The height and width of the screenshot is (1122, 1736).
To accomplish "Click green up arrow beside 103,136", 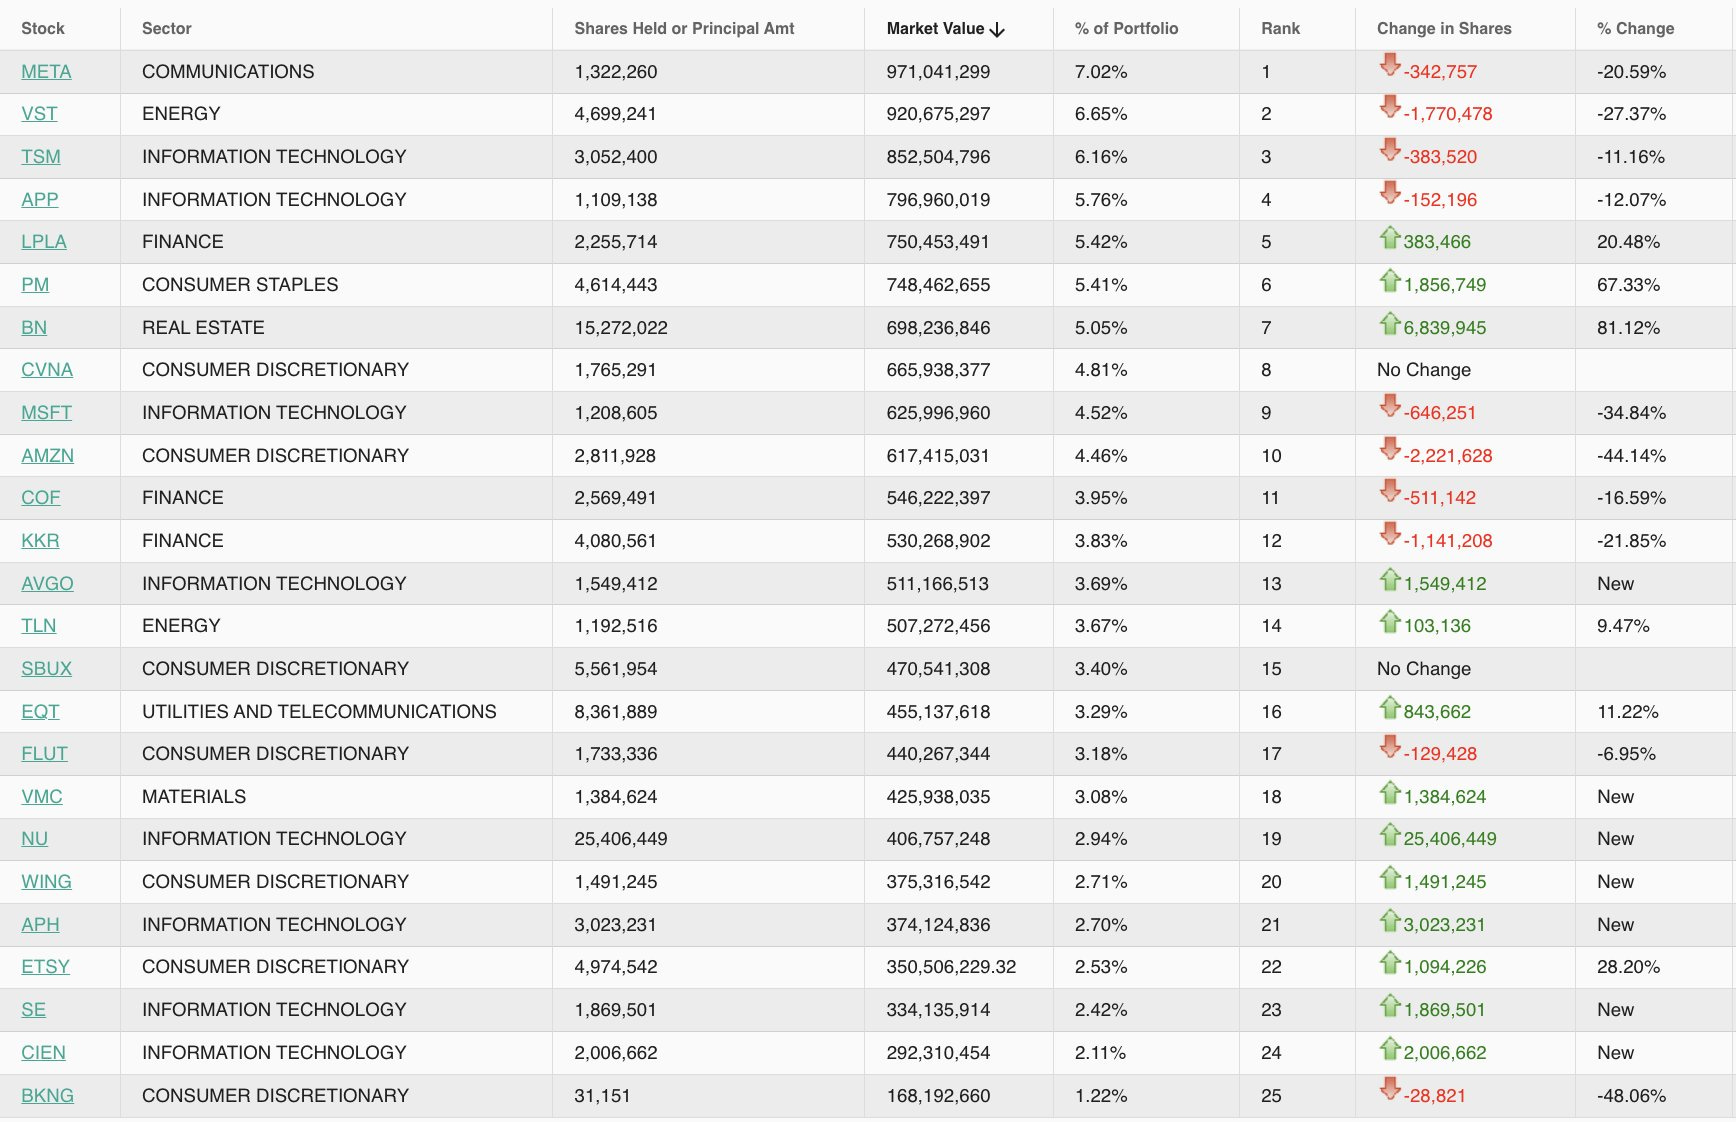I will (x=1390, y=621).
